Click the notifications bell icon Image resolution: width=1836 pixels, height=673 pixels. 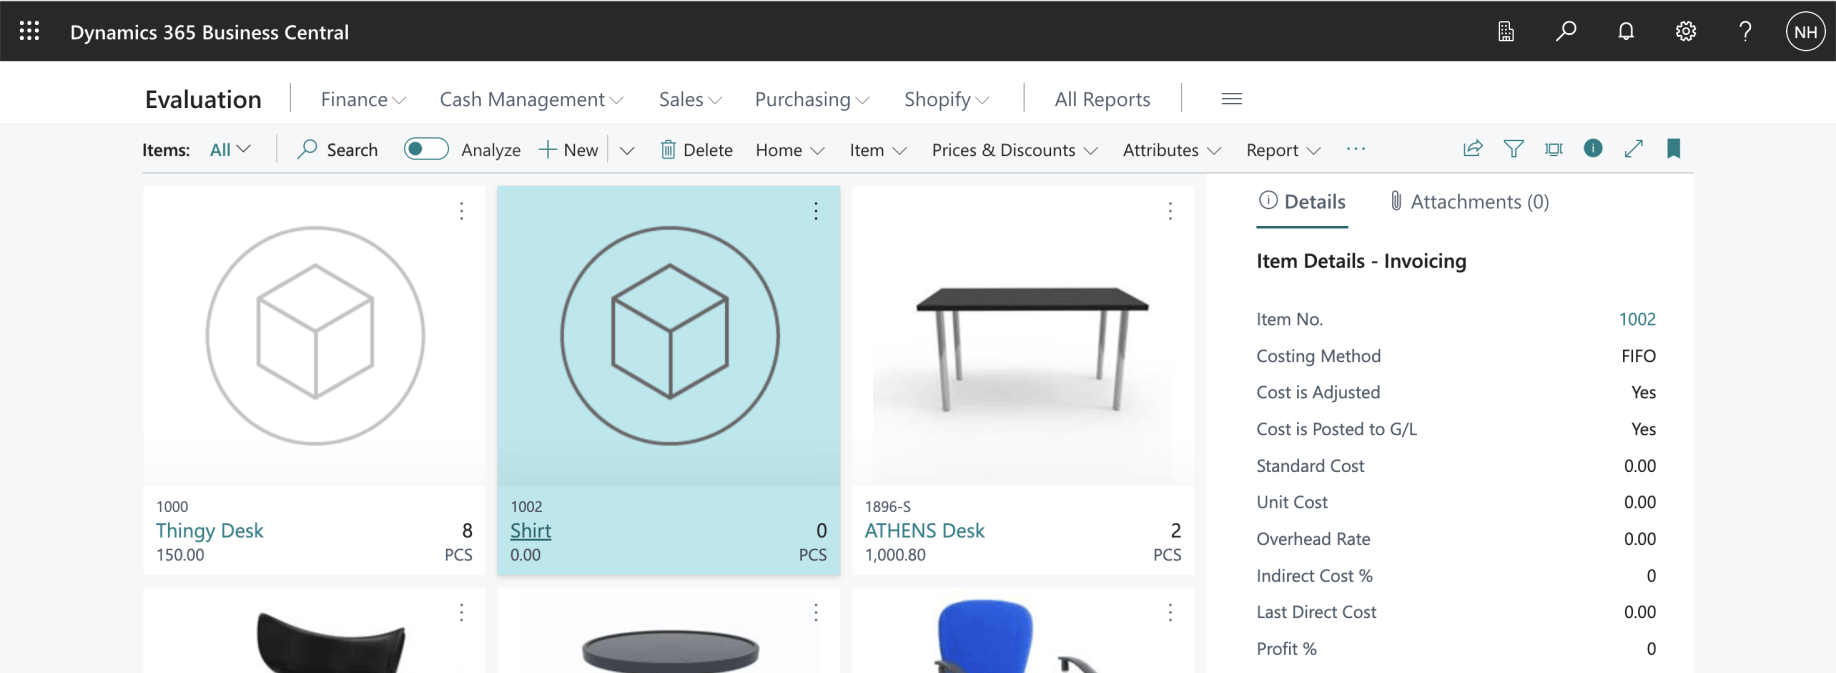click(x=1626, y=31)
